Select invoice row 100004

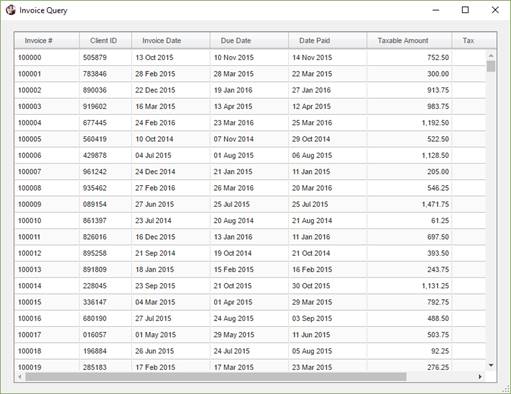250,123
